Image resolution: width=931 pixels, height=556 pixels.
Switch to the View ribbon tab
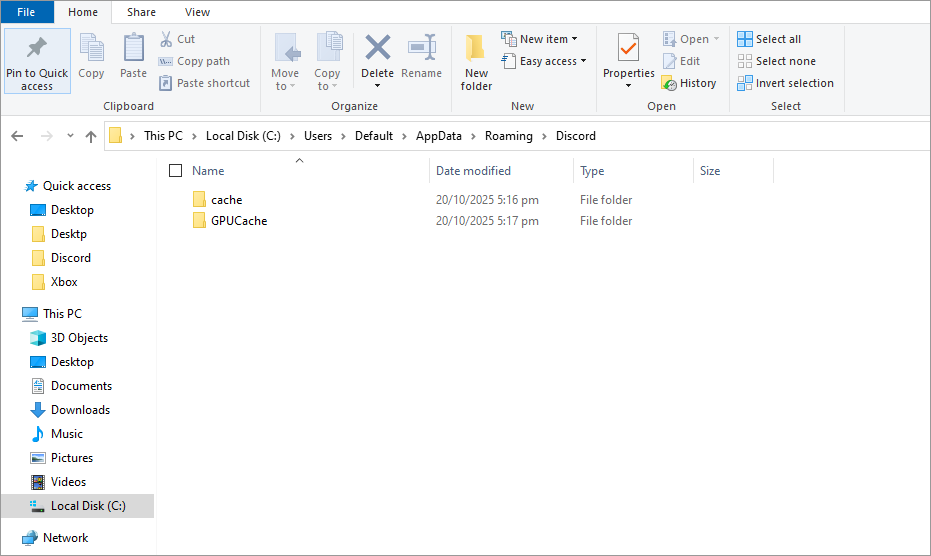197,12
